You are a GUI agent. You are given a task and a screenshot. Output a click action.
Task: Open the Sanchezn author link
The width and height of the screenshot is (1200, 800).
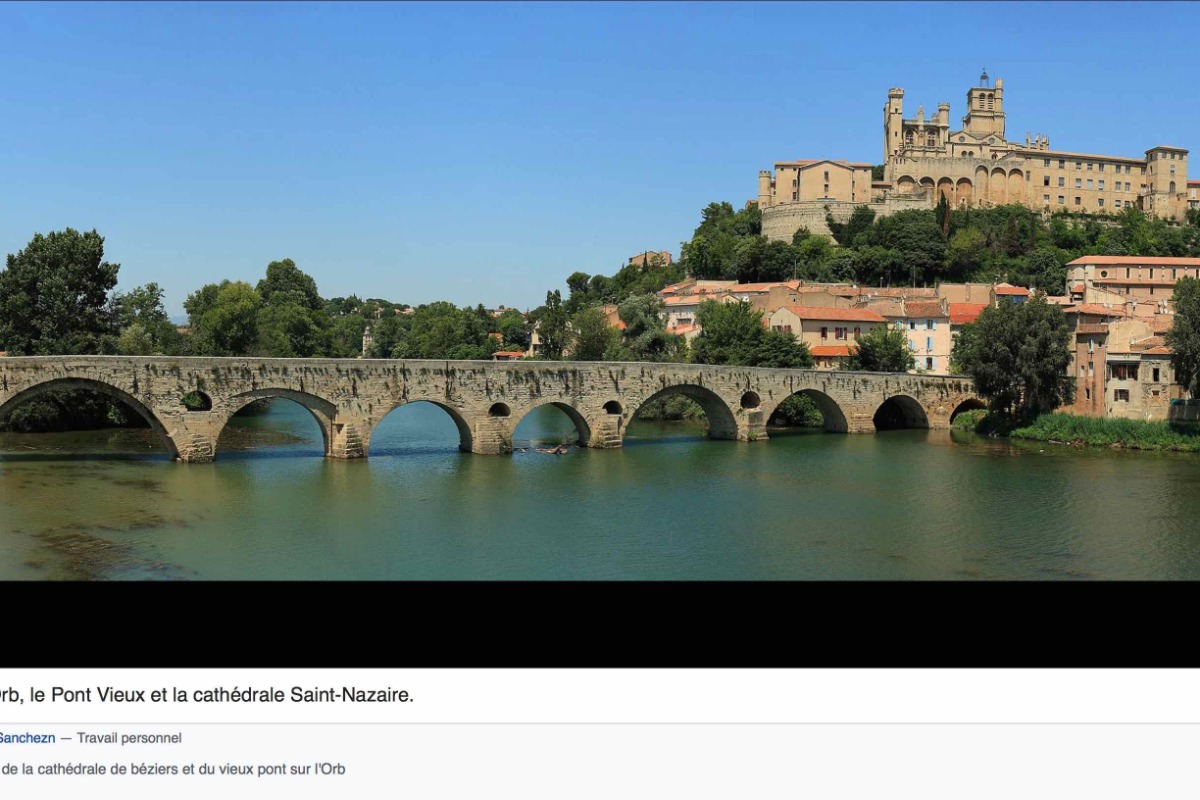coord(27,738)
